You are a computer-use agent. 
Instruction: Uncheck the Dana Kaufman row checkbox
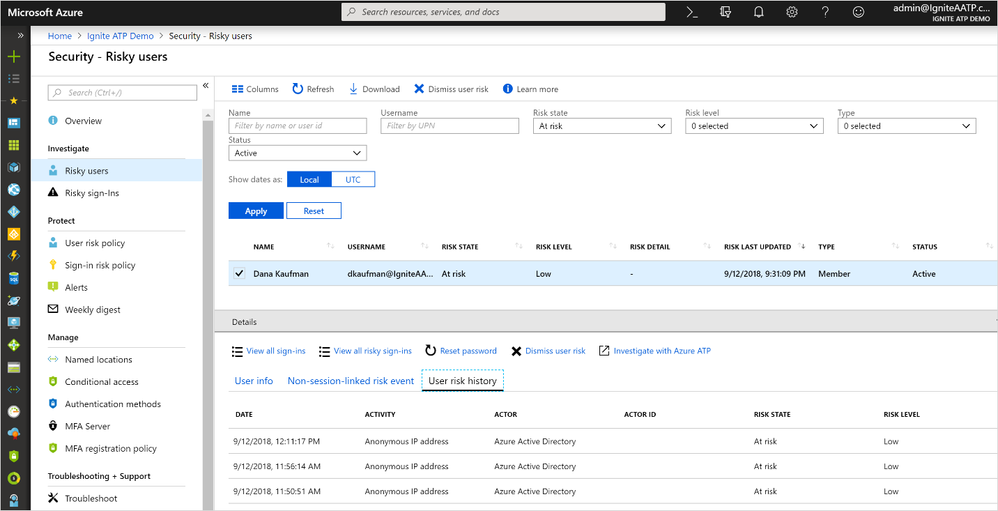(238, 273)
